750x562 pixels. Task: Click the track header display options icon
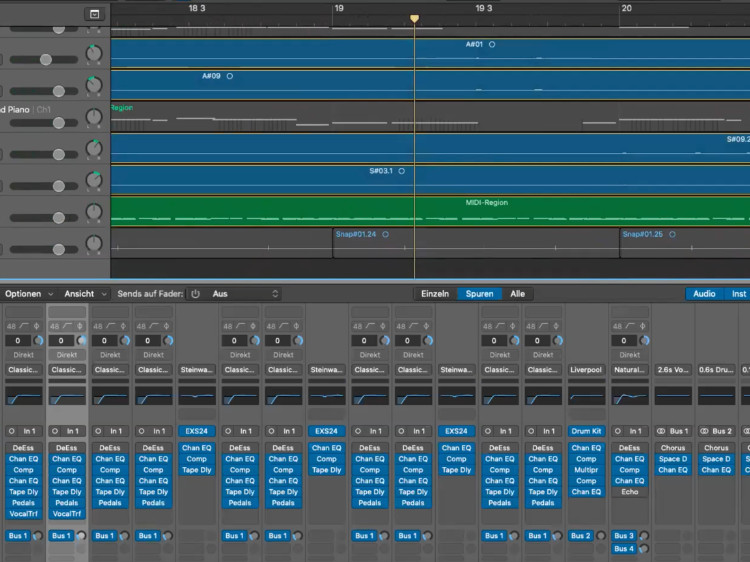pyautogui.click(x=94, y=14)
